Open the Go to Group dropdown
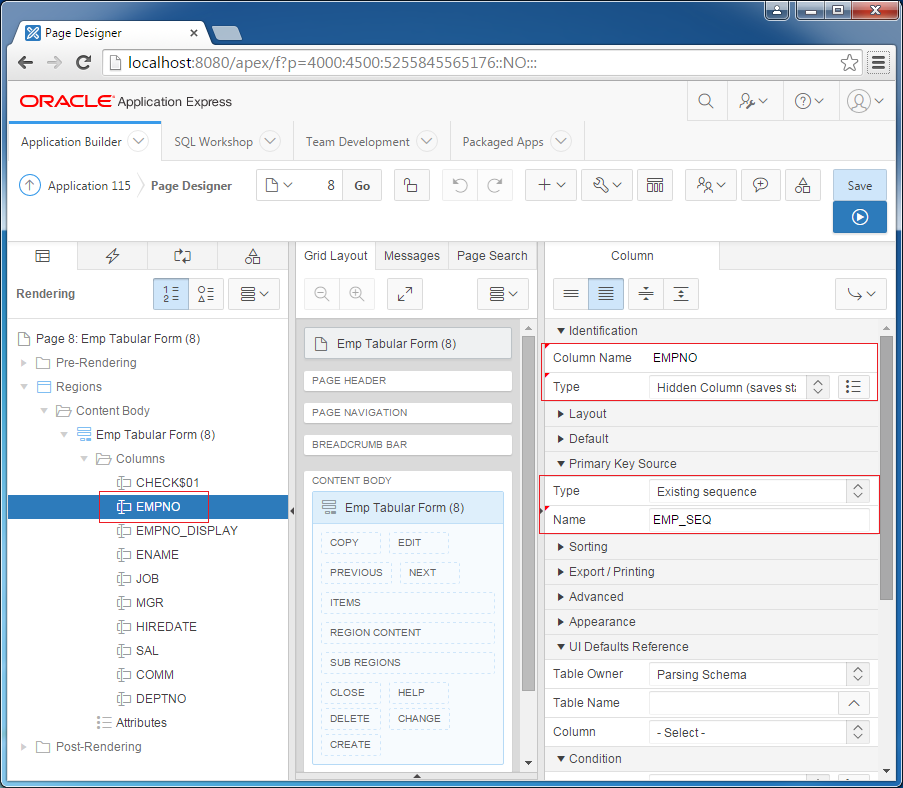 coord(860,294)
